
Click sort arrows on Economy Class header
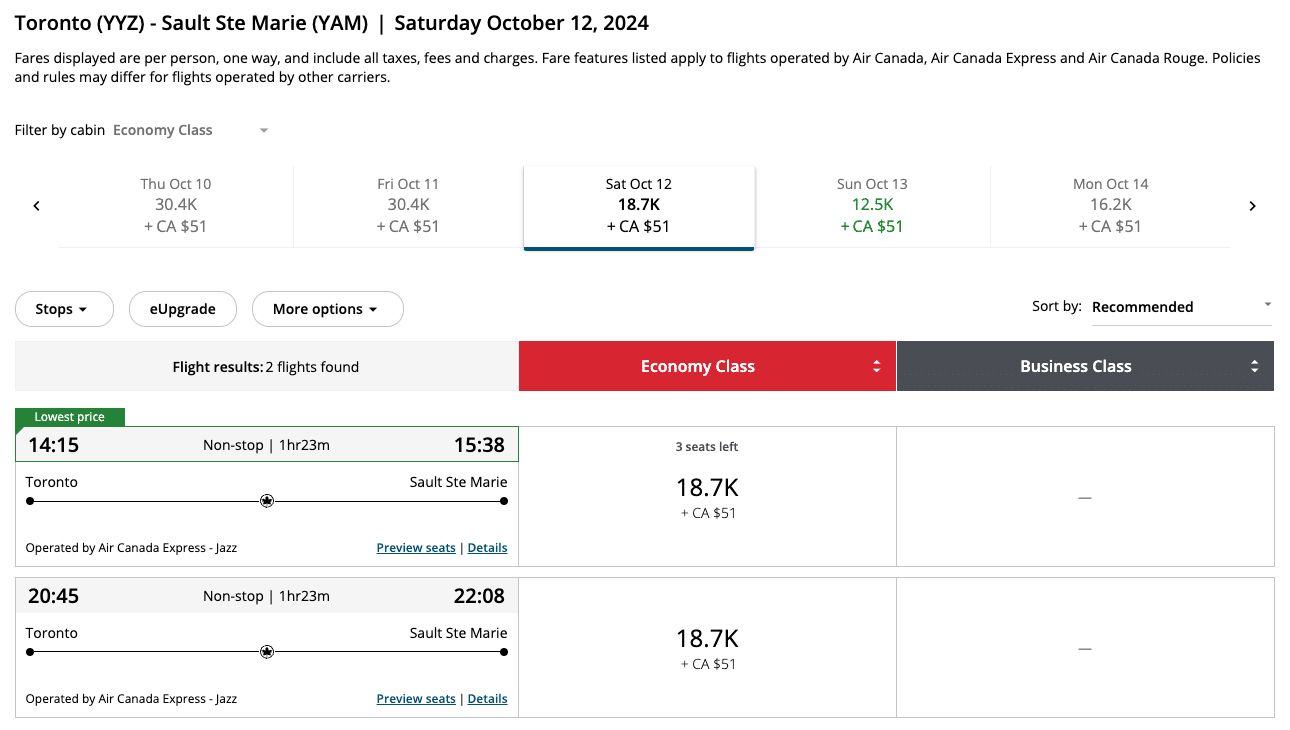[x=876, y=367]
